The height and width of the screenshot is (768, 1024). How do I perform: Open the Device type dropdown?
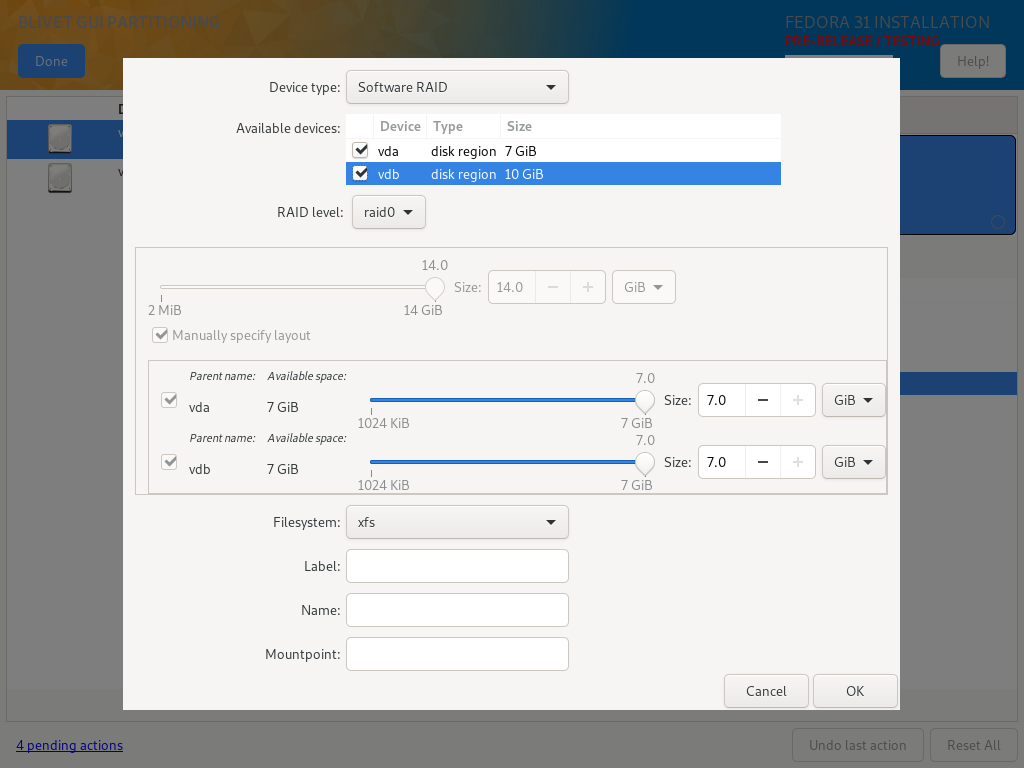point(457,88)
